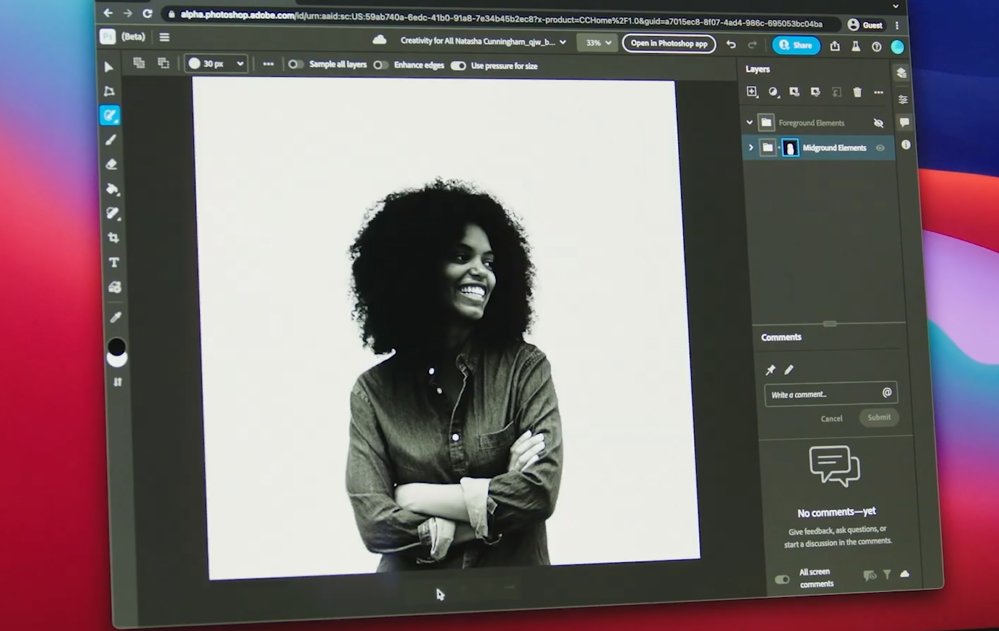Select the Brush tool in the toolbar
The width and height of the screenshot is (999, 631).
coord(111,140)
